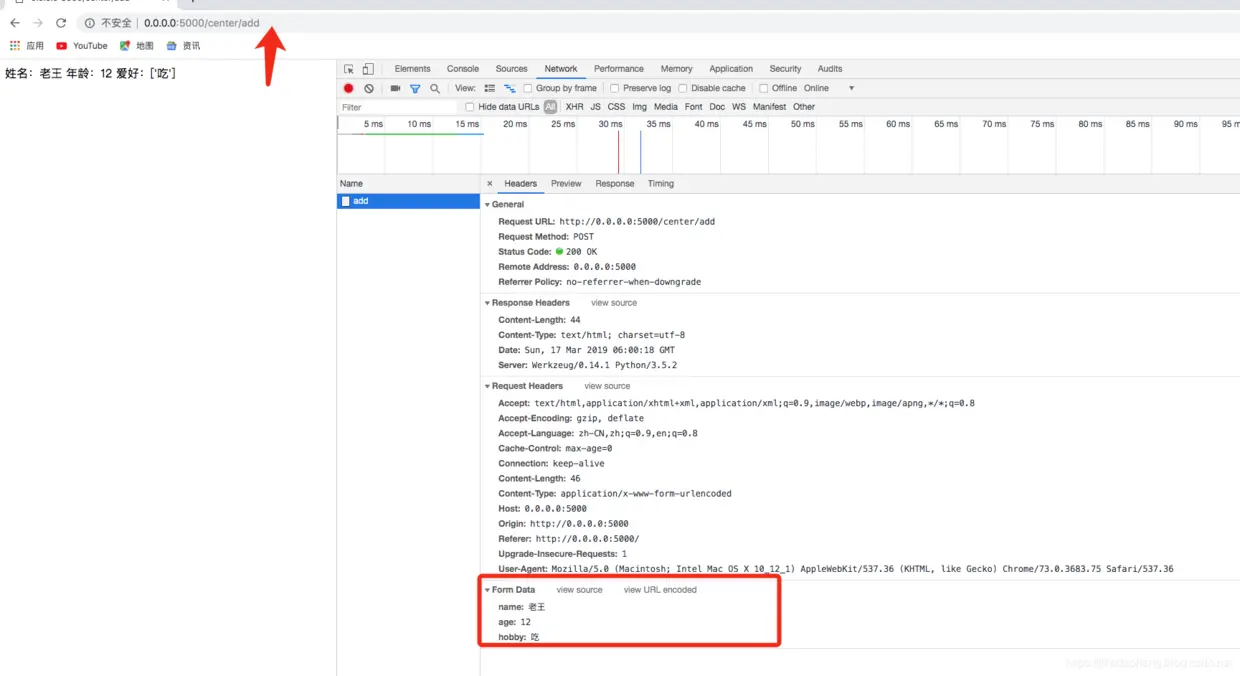Viewport: 1240px width, 676px height.
Task: Filter requests by Other
Action: pyautogui.click(x=804, y=107)
